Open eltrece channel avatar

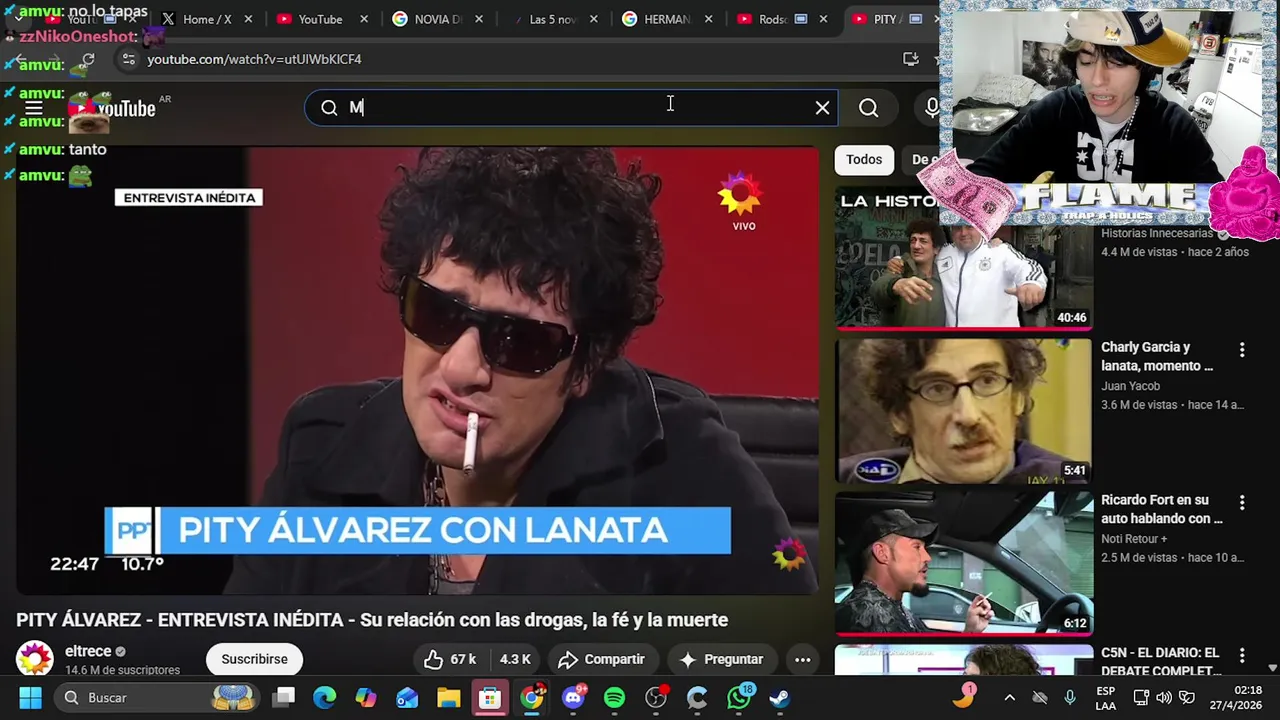point(34,659)
